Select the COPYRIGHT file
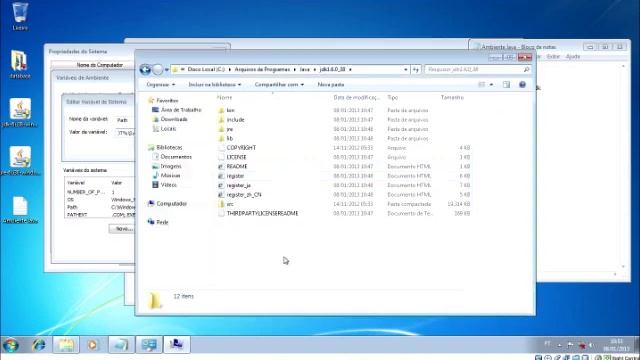The height and width of the screenshot is (360, 640). click(241, 148)
